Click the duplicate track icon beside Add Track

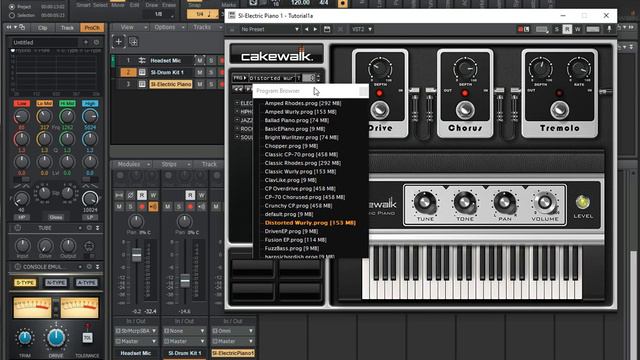point(133,42)
